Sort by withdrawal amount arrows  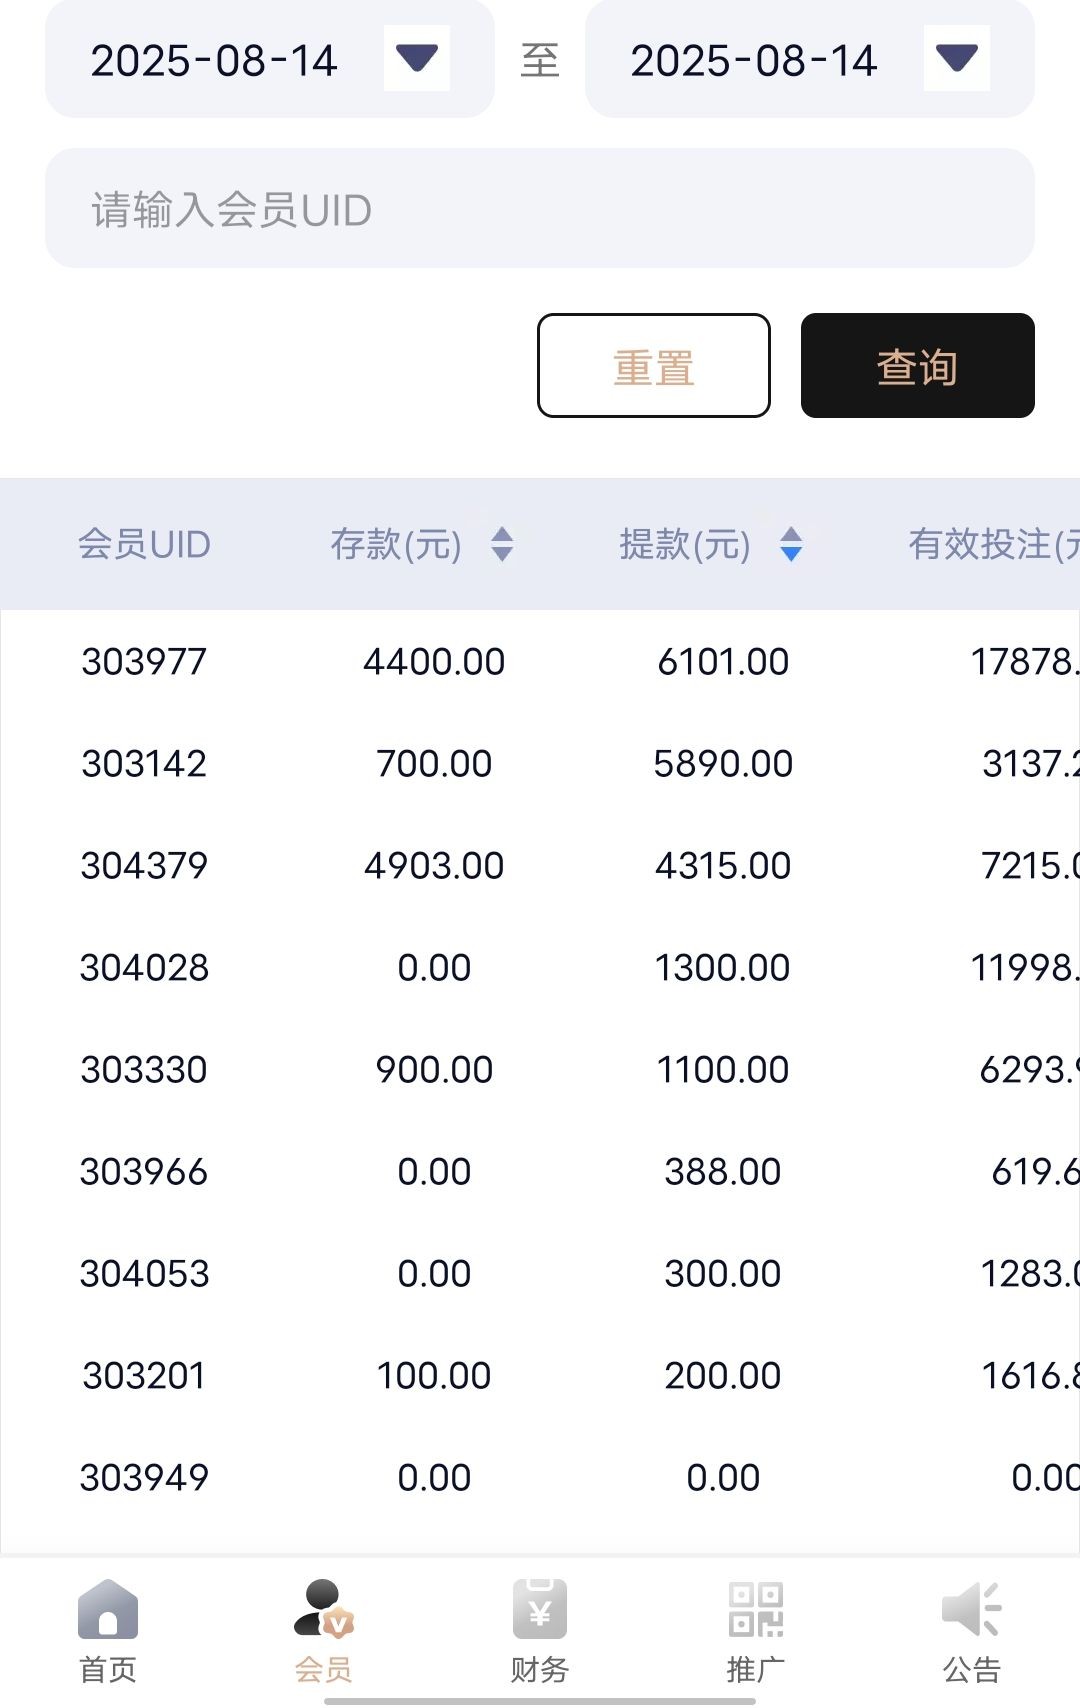coord(791,545)
